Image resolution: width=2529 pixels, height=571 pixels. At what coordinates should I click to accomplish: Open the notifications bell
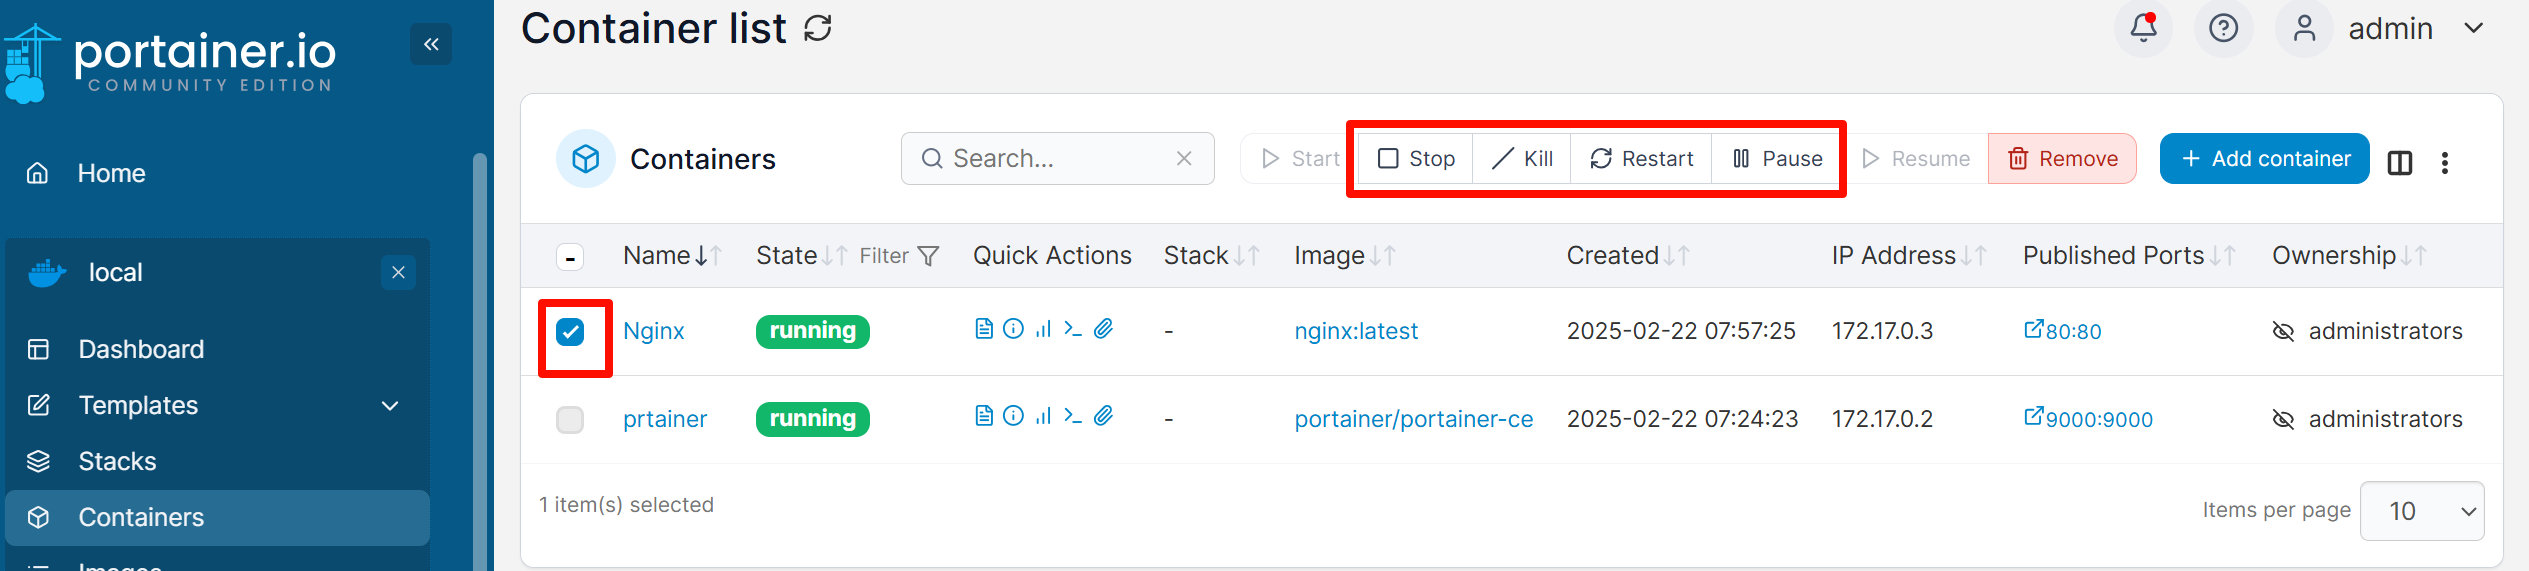coord(2143,28)
